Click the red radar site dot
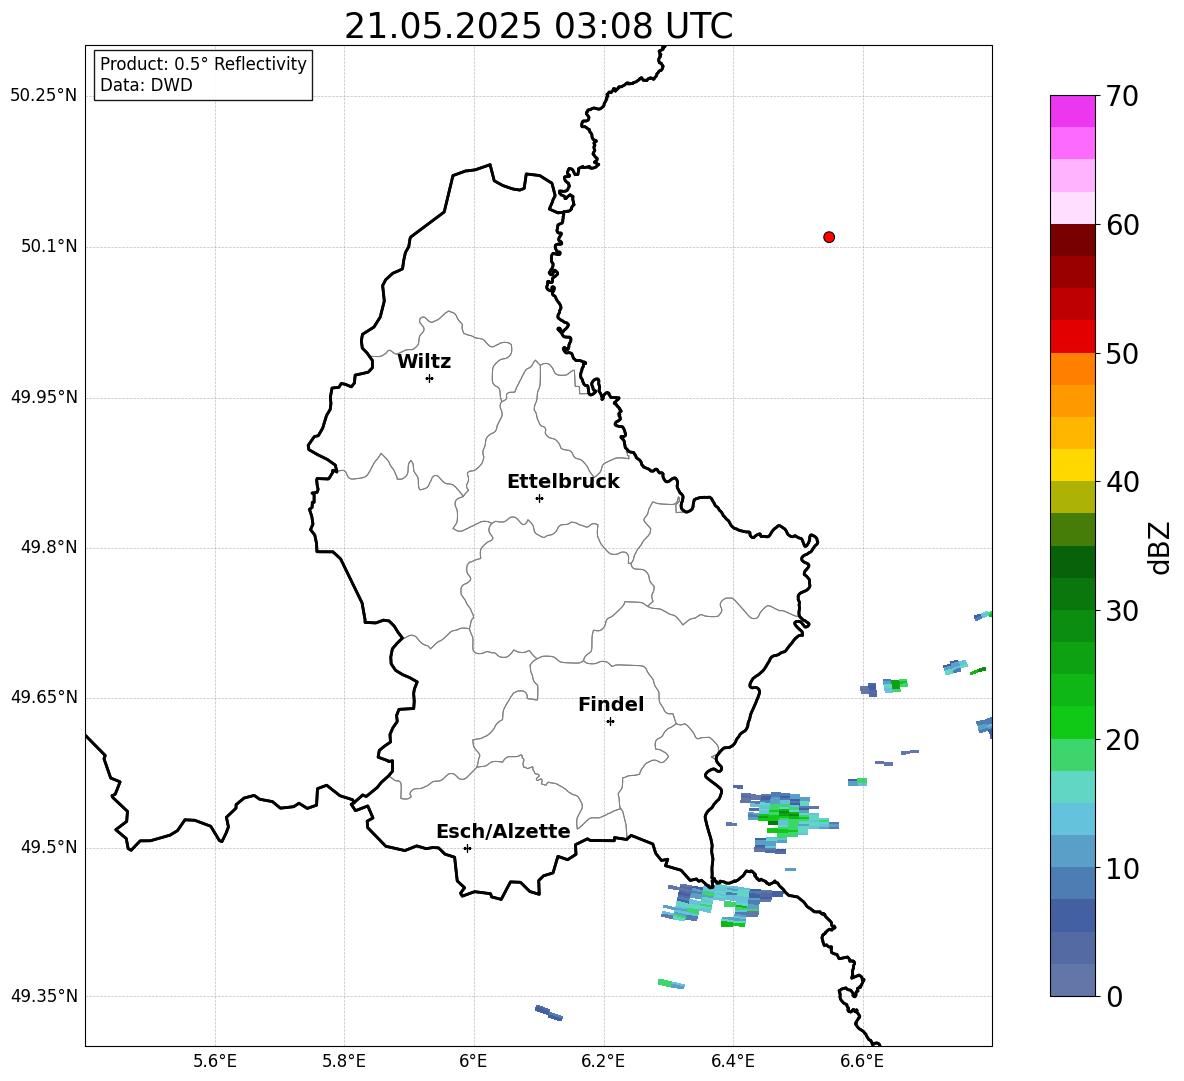 (828, 237)
